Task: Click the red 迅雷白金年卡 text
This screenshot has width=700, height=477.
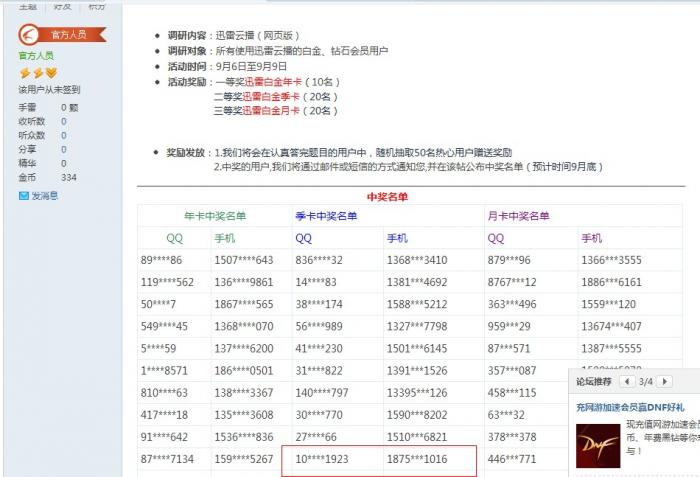Action: [x=273, y=82]
